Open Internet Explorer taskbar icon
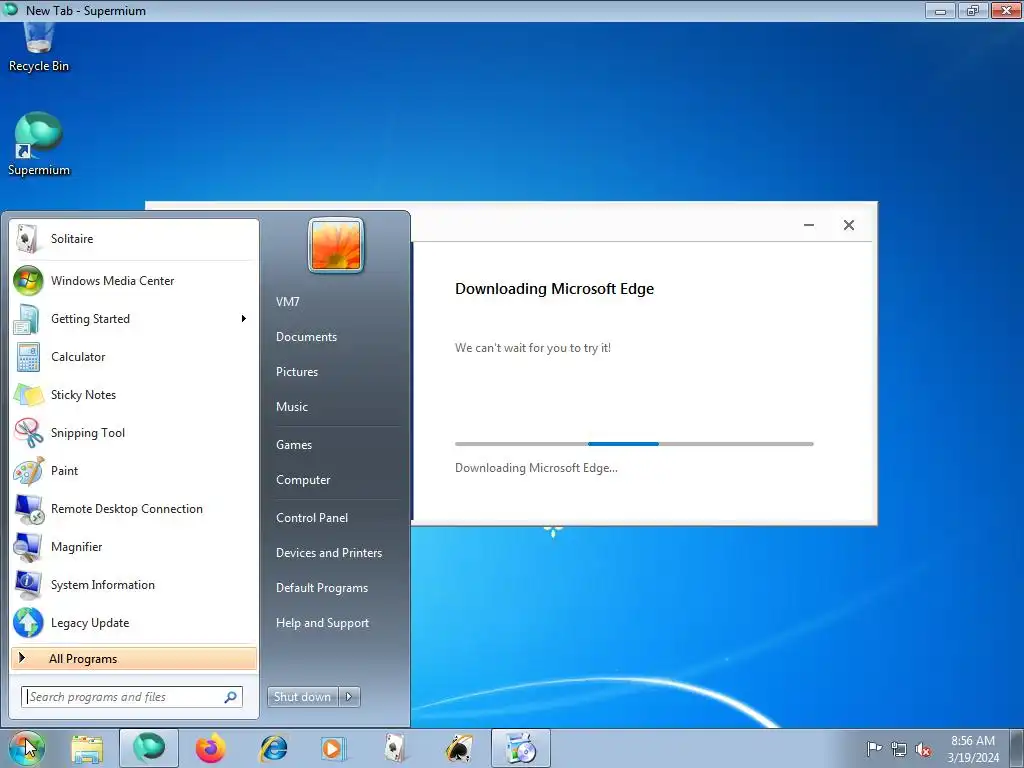Image resolution: width=1024 pixels, height=768 pixels. 273,748
